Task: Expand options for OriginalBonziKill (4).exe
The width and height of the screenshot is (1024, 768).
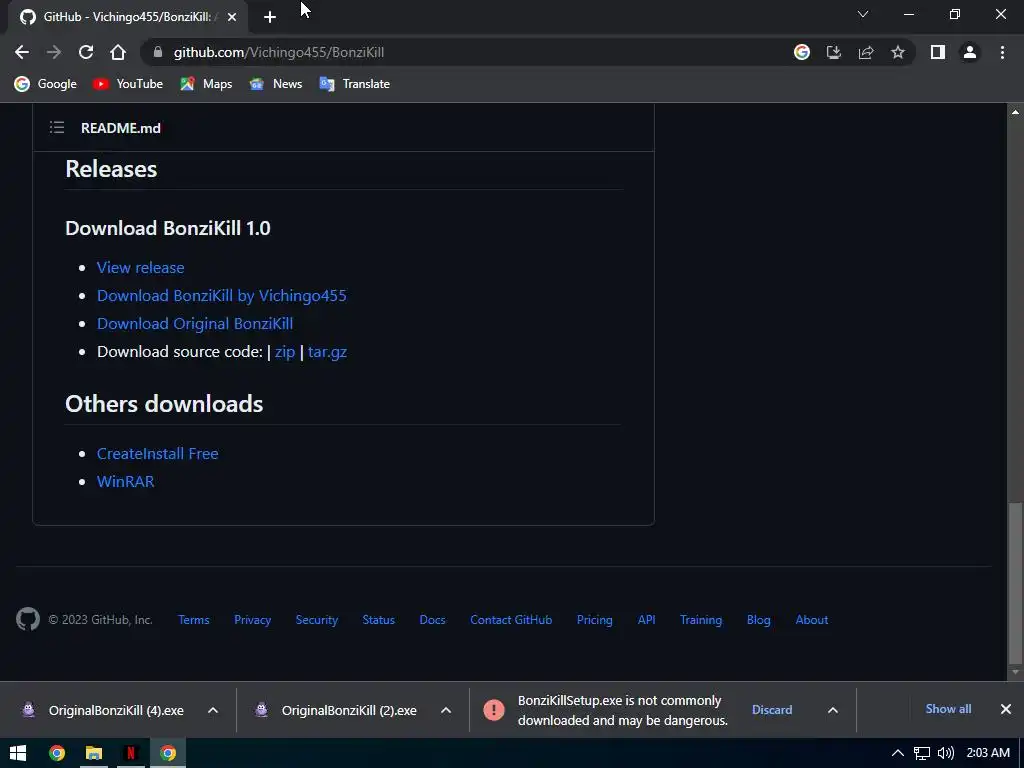Action: (x=213, y=710)
